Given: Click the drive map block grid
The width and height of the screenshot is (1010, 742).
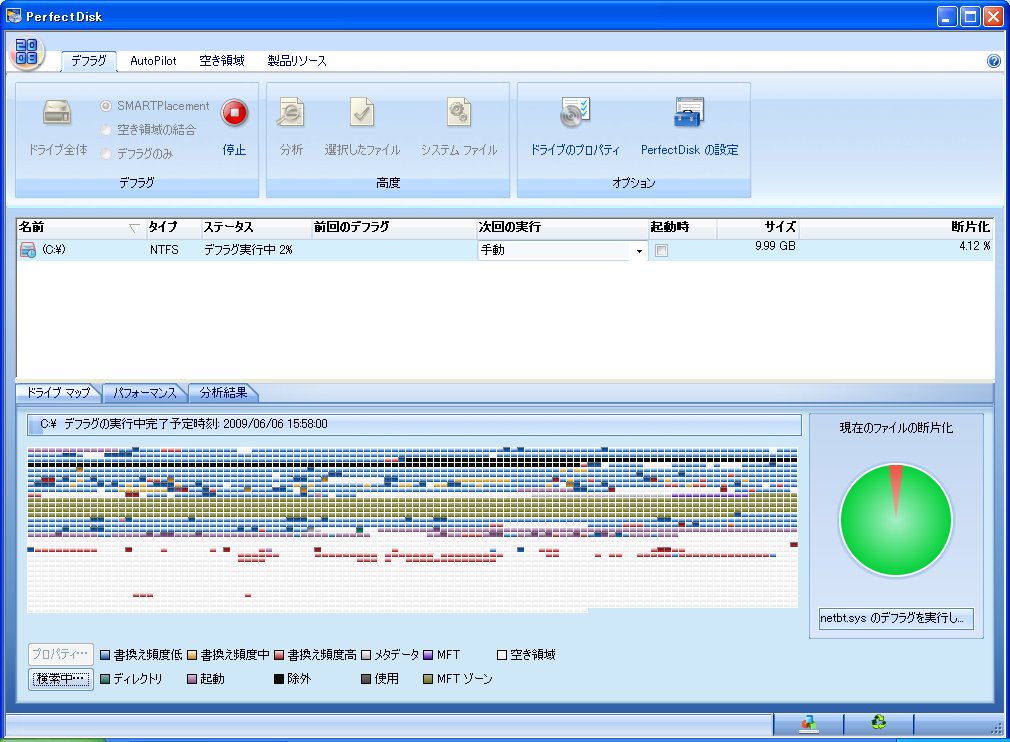Looking at the screenshot, I should 412,529.
